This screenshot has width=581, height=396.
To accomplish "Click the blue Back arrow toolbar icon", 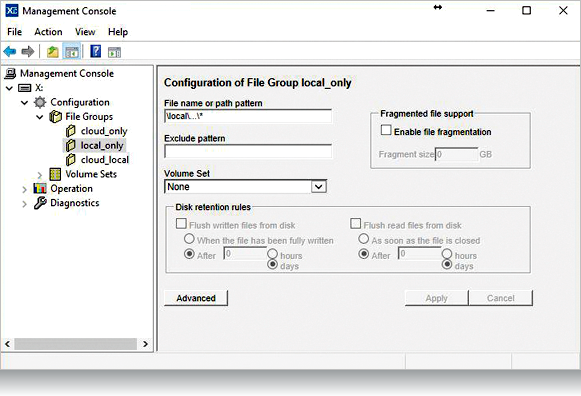I will pos(10,51).
